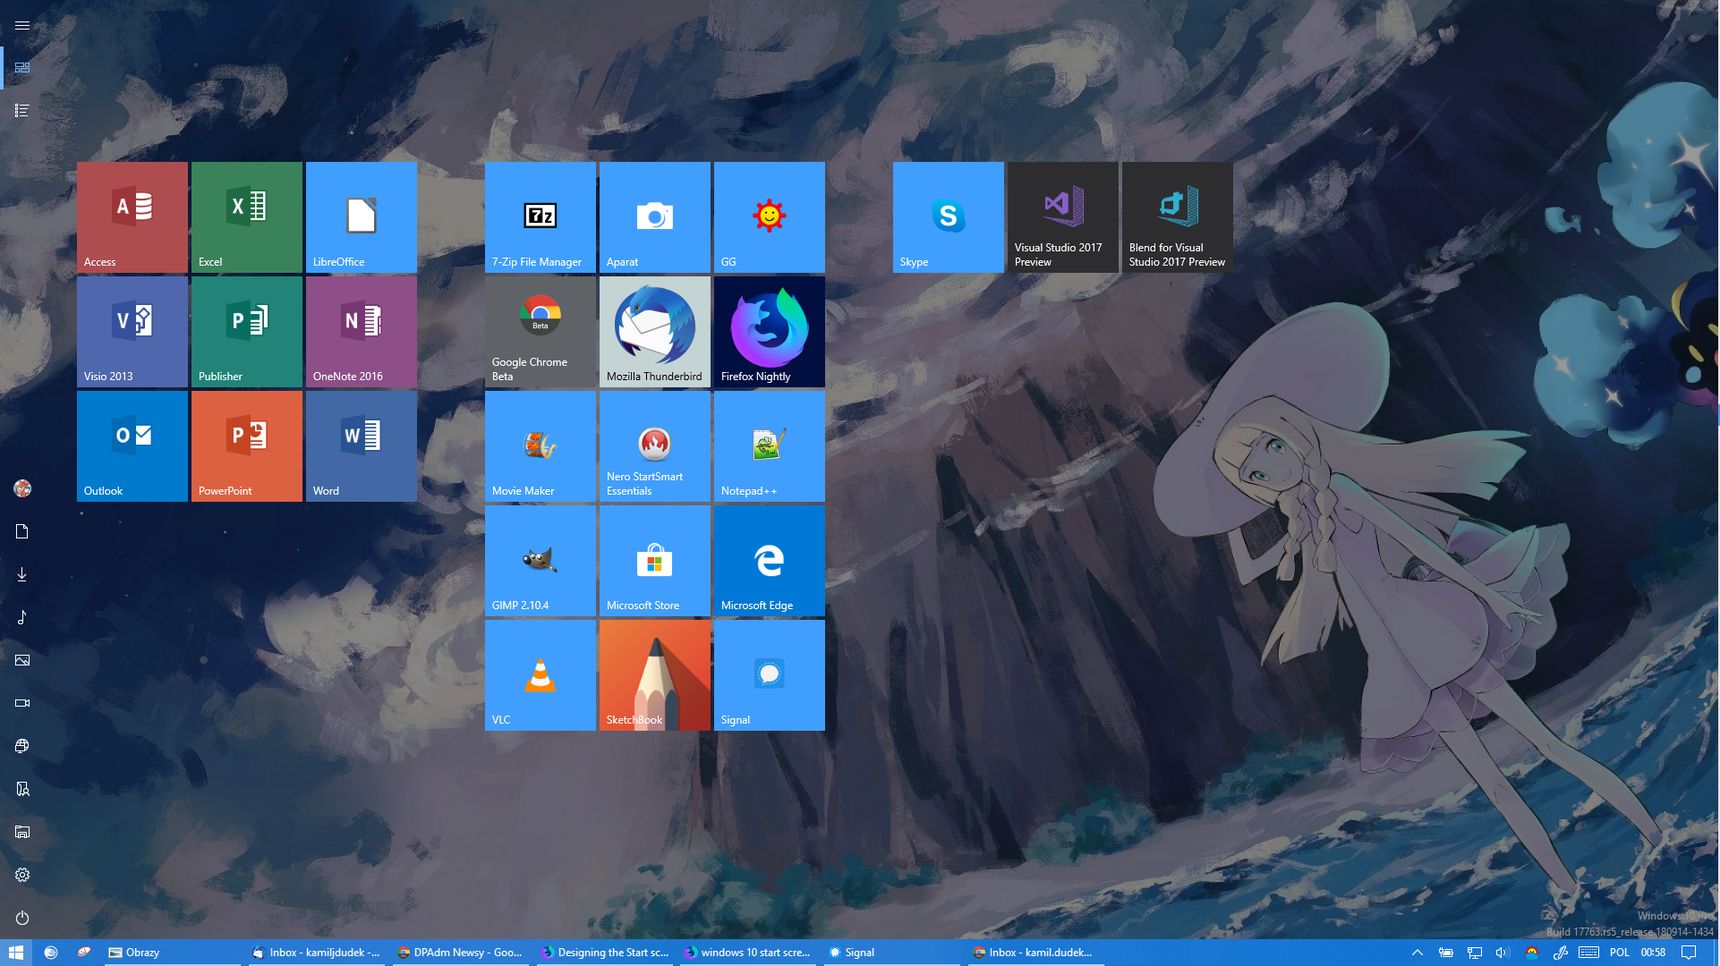Open Windows Ink Workspace pen icon
This screenshot has width=1720, height=966.
pyautogui.click(x=1560, y=953)
